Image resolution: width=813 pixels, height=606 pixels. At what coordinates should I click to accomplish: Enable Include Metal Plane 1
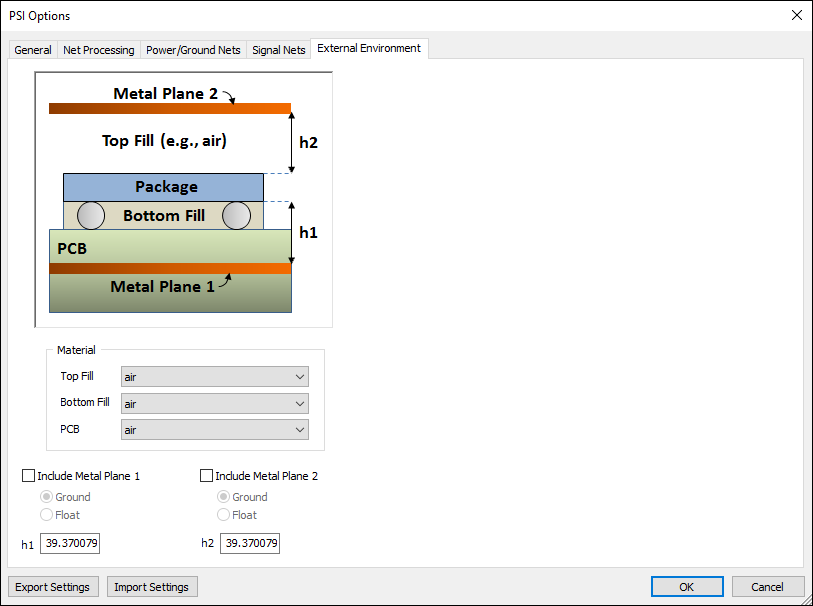[x=28, y=475]
